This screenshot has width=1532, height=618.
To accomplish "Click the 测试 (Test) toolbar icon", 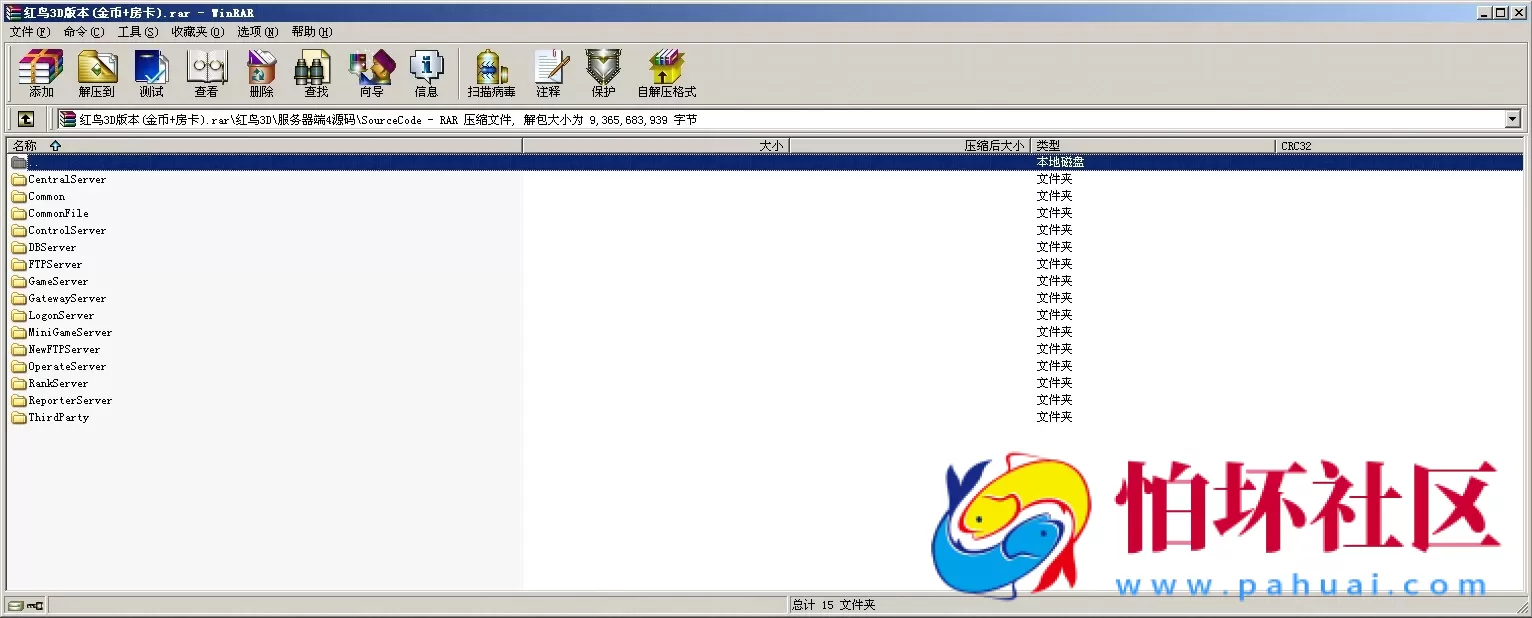I will [x=151, y=73].
